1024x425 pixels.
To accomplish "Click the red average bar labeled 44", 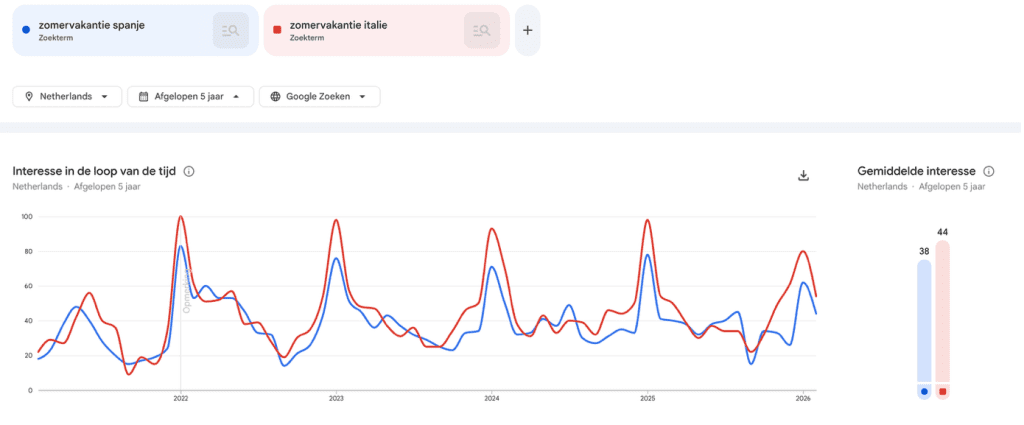I will [x=942, y=311].
